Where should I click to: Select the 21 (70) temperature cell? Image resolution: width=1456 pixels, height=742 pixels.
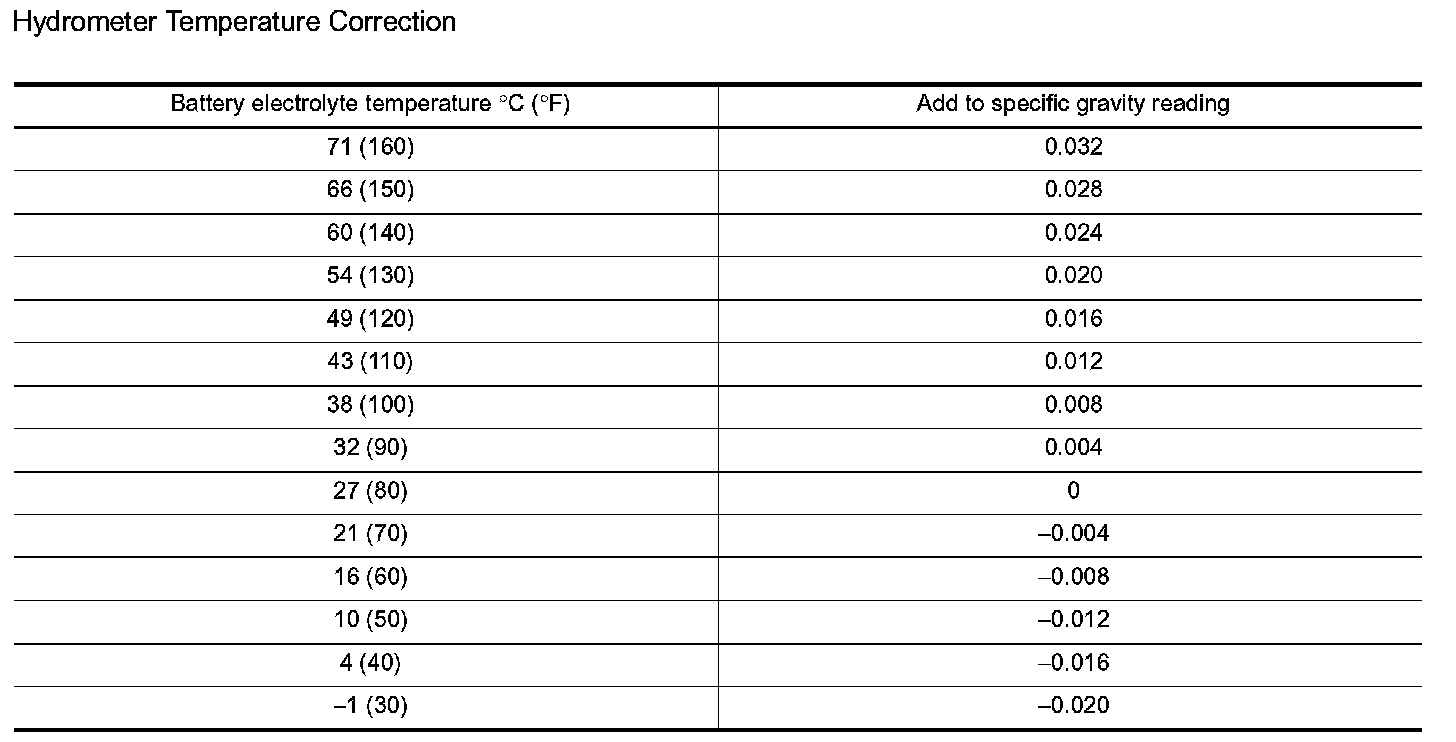pos(370,534)
